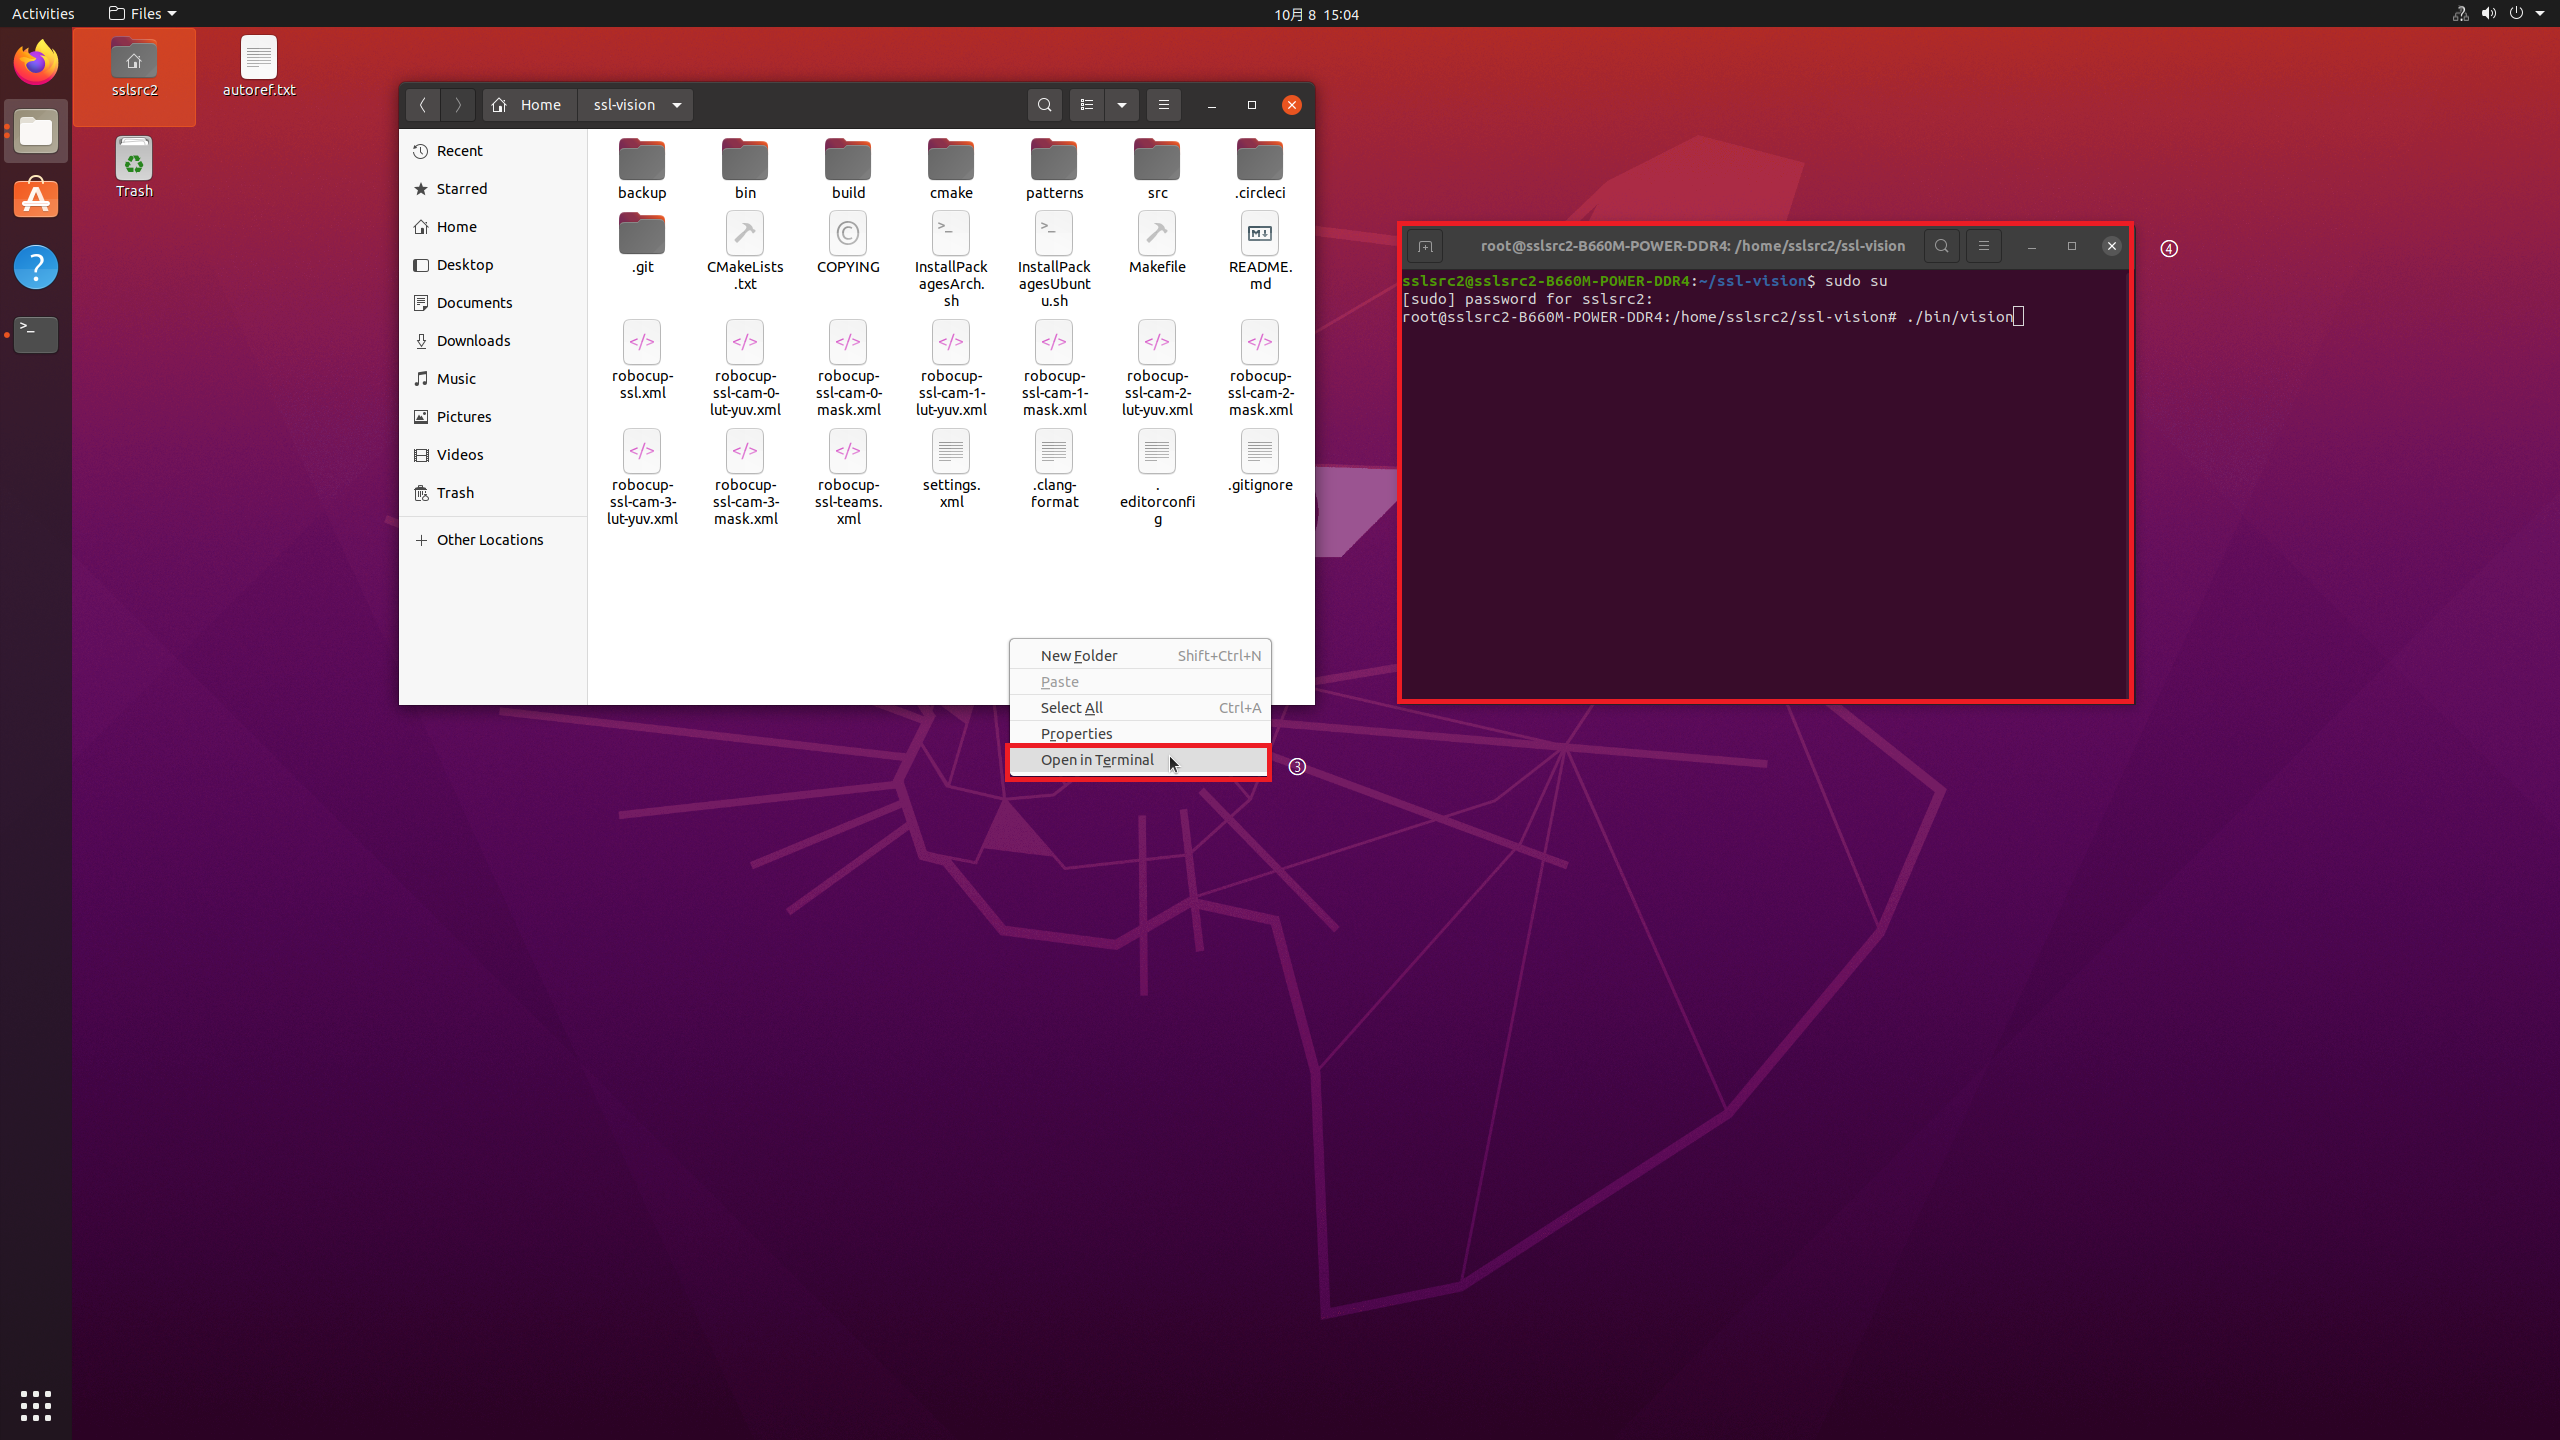Show Applications grid
This screenshot has width=2560, height=1440.
tap(36, 1406)
